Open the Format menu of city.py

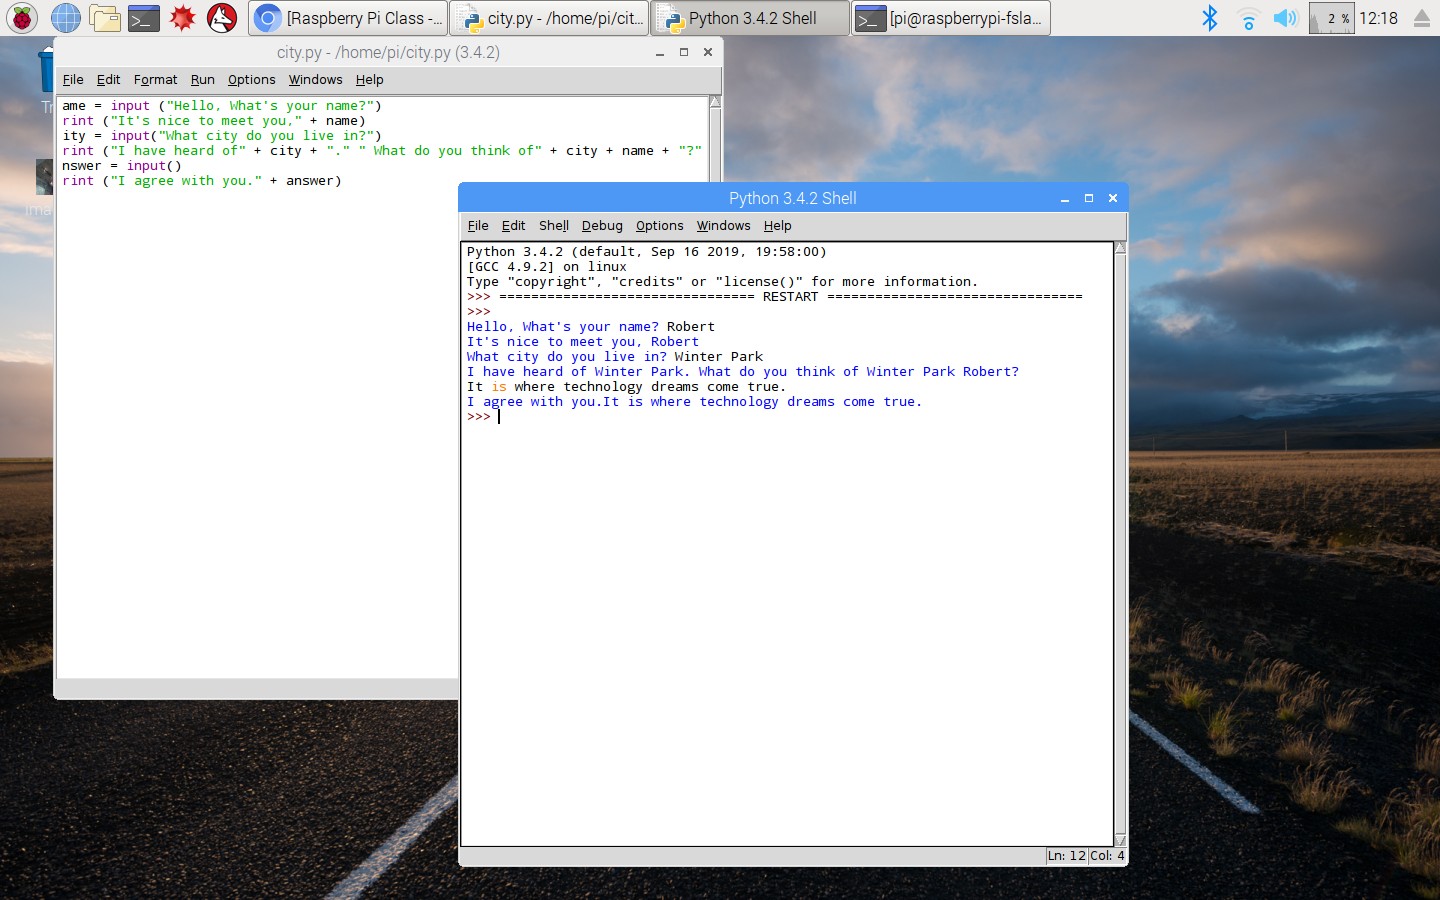155,79
